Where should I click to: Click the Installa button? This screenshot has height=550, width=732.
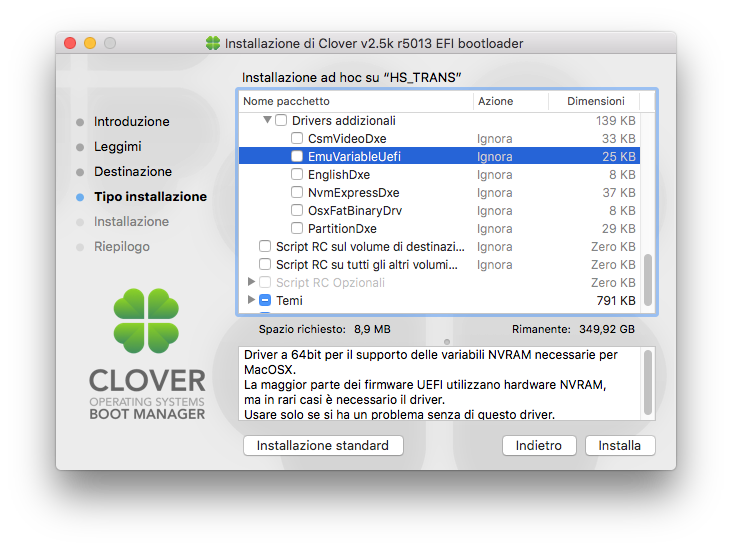(619, 445)
